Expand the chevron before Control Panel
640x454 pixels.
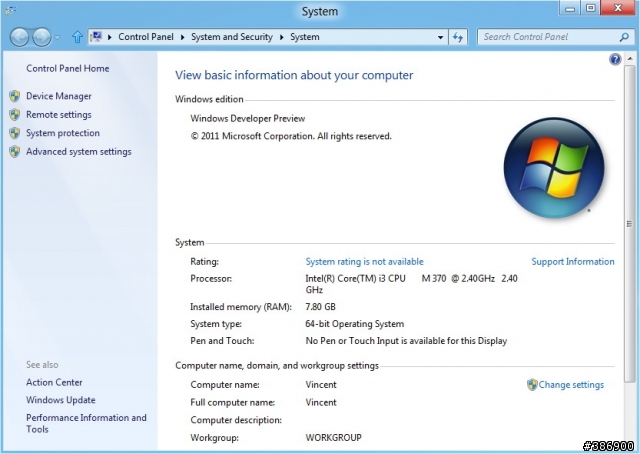click(x=109, y=37)
